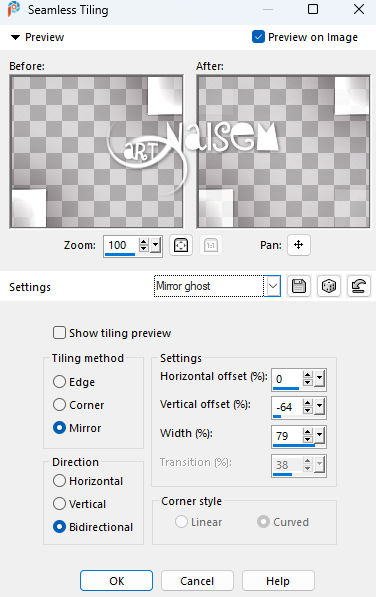Image resolution: width=376 pixels, height=597 pixels.
Task: Click the PaintShop Pro app icon in title bar
Action: click(14, 9)
